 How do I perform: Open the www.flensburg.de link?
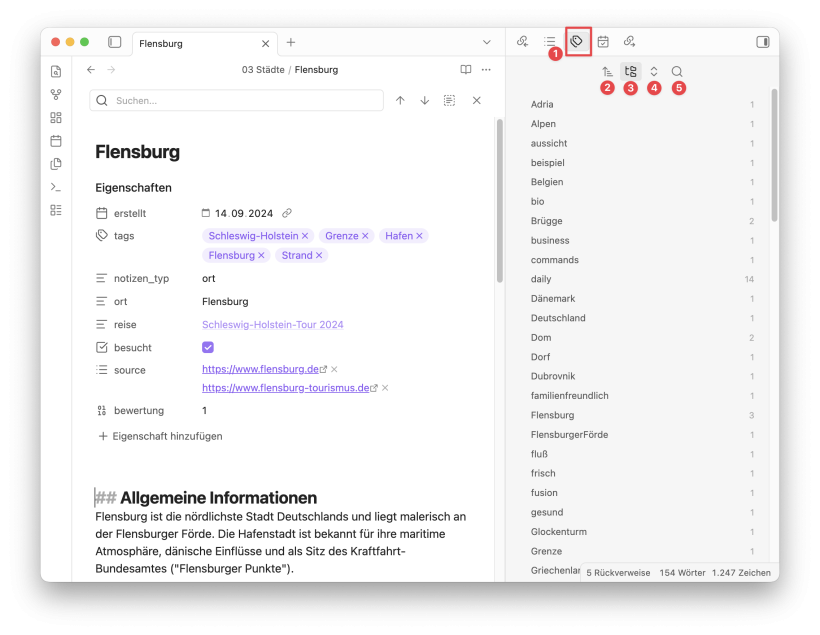[x=259, y=369]
